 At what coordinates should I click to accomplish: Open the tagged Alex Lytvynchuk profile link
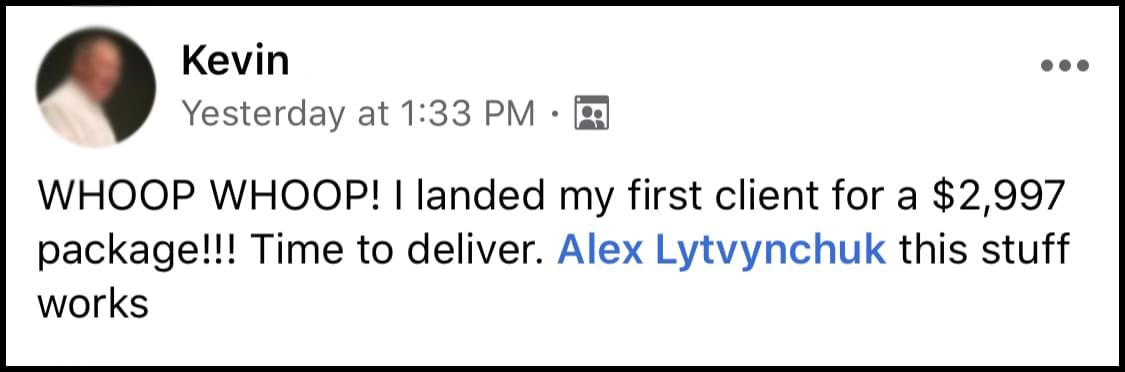tap(722, 252)
